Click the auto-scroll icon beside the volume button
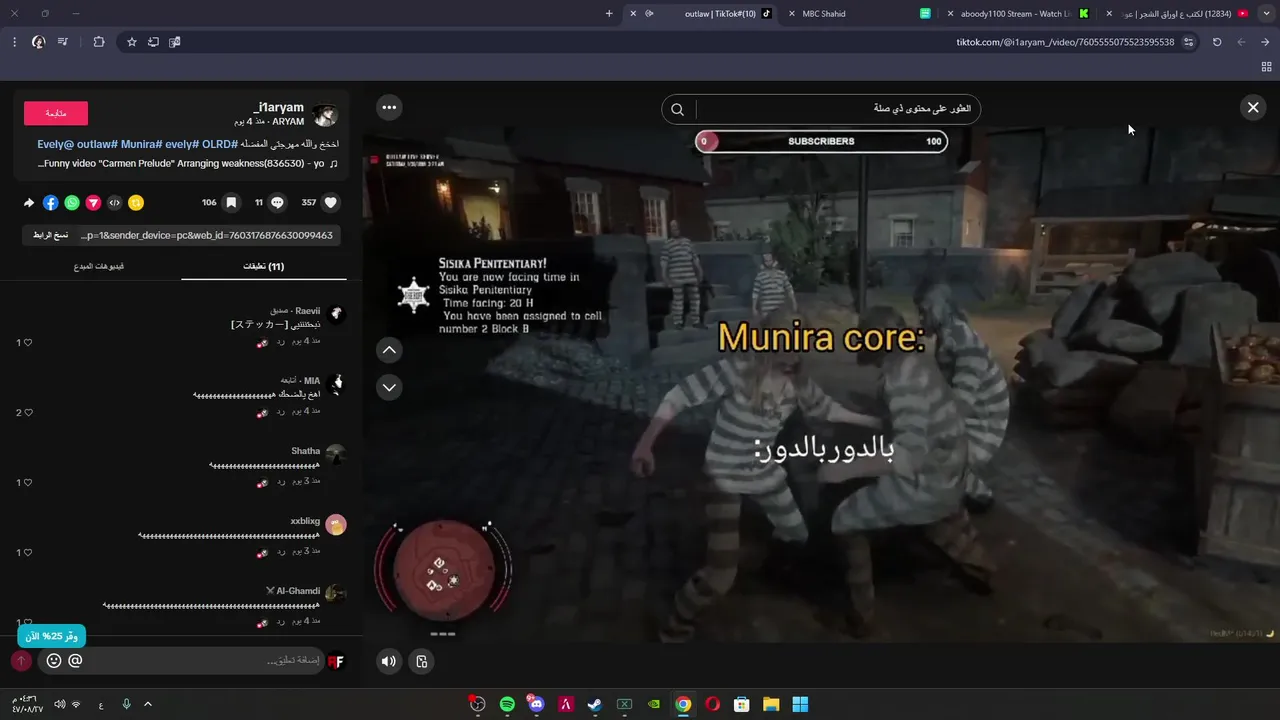The height and width of the screenshot is (720, 1280). (422, 660)
